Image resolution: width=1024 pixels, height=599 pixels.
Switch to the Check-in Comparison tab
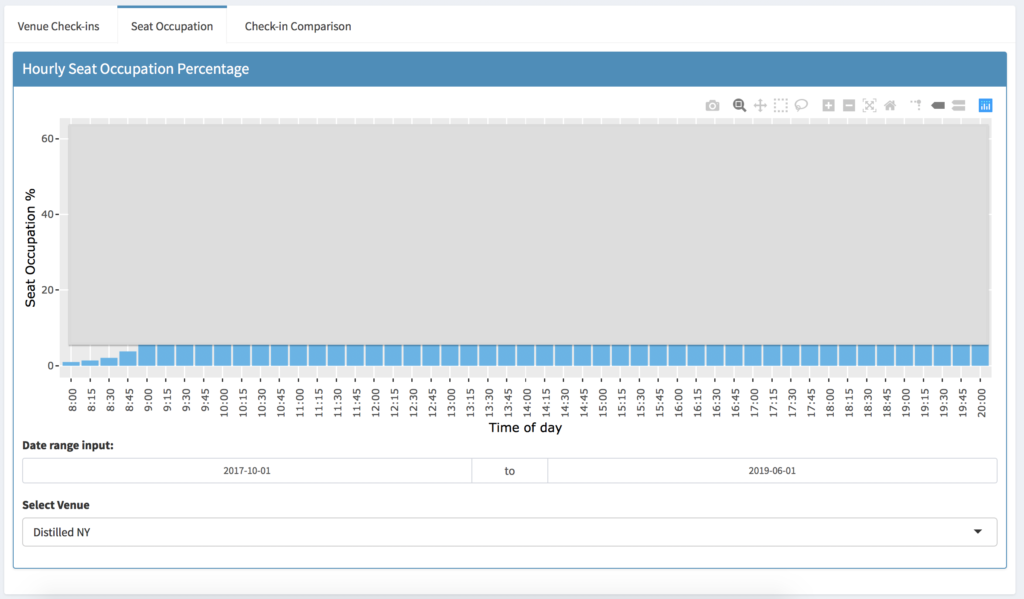tap(298, 26)
